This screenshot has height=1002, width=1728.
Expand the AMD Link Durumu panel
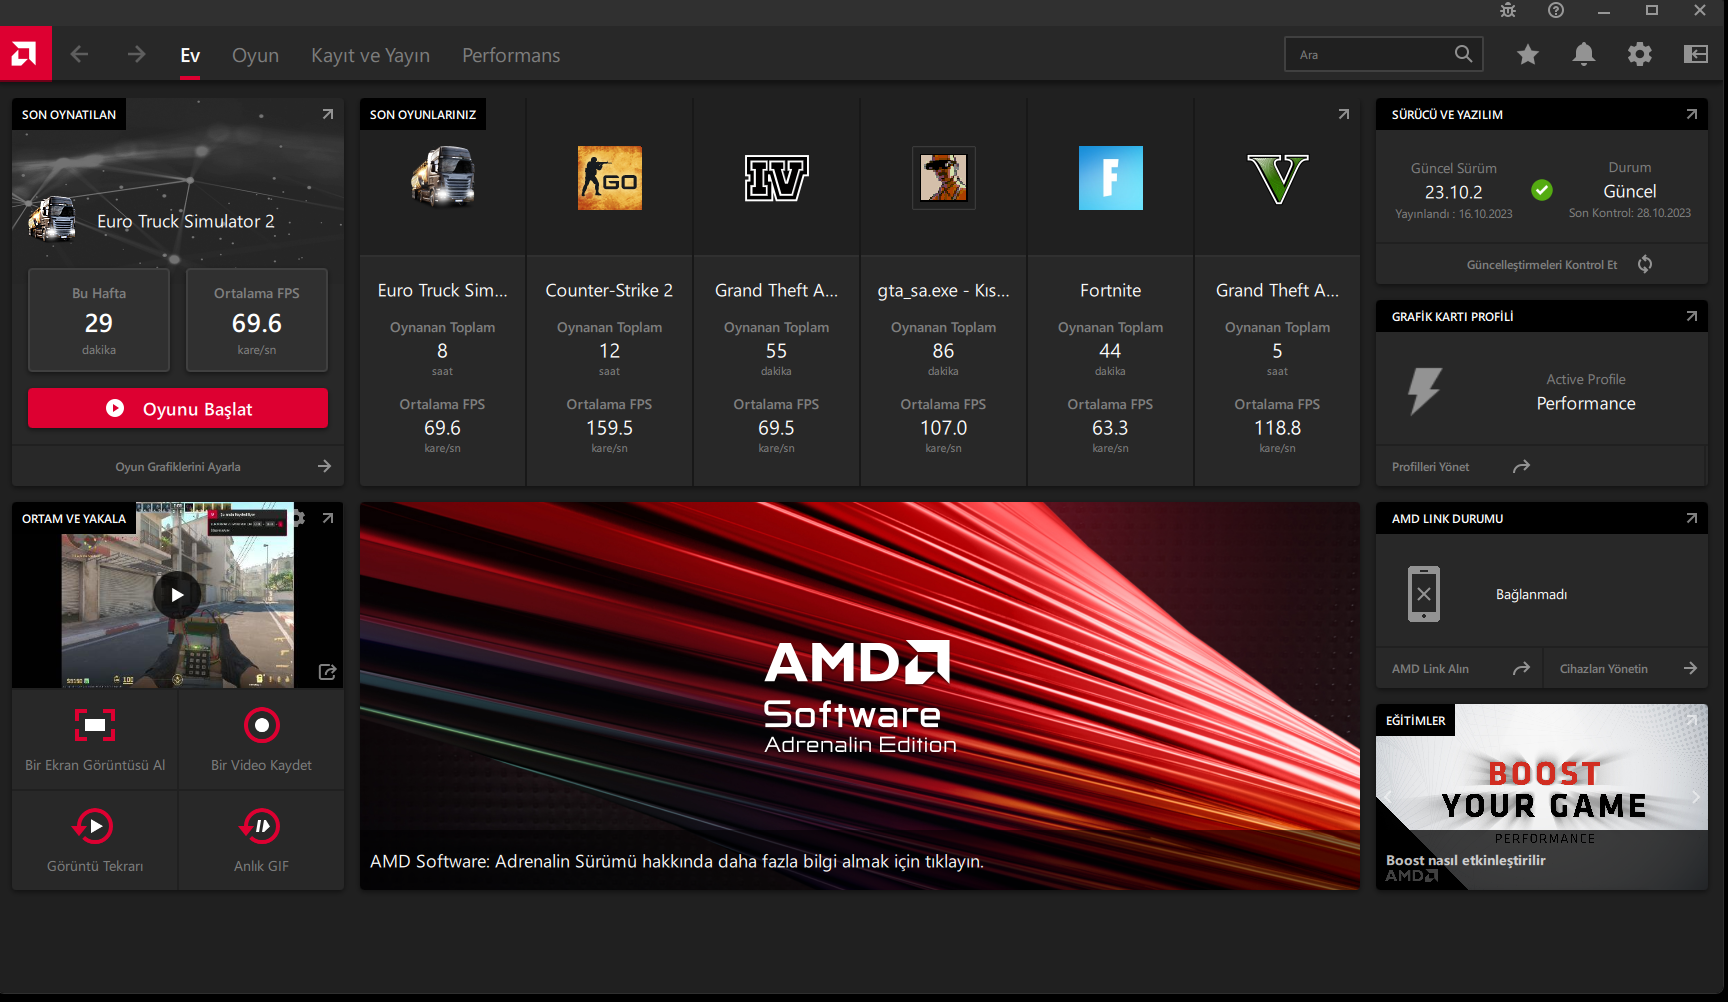click(x=1691, y=518)
